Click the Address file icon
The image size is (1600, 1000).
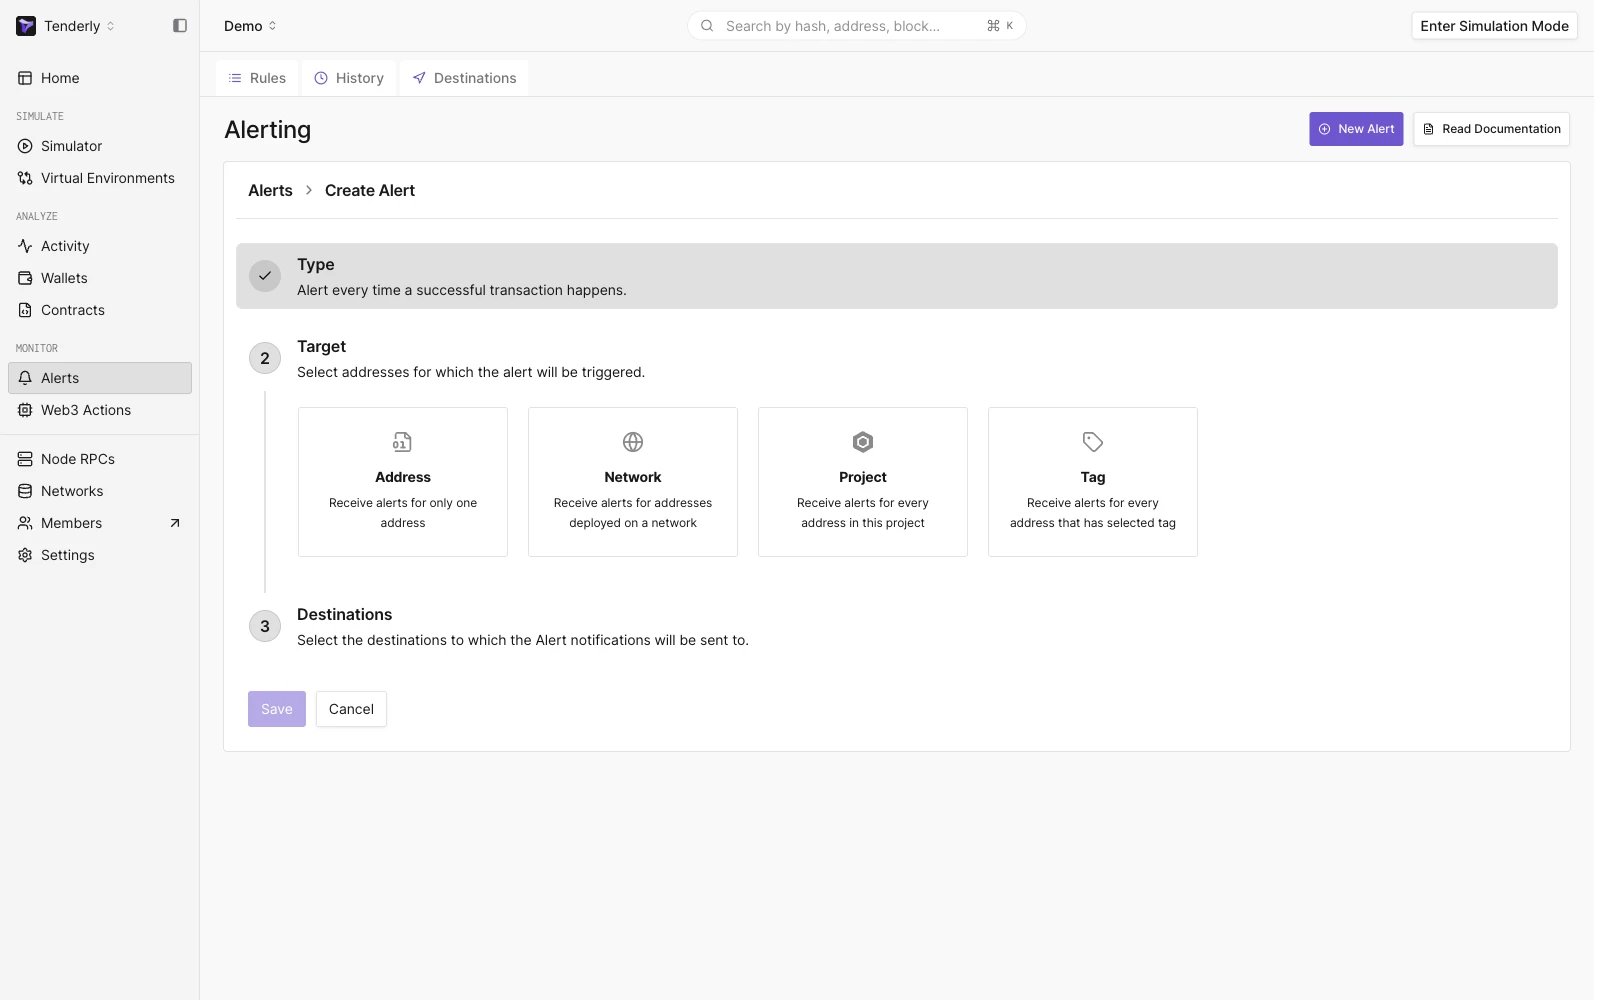coord(403,442)
